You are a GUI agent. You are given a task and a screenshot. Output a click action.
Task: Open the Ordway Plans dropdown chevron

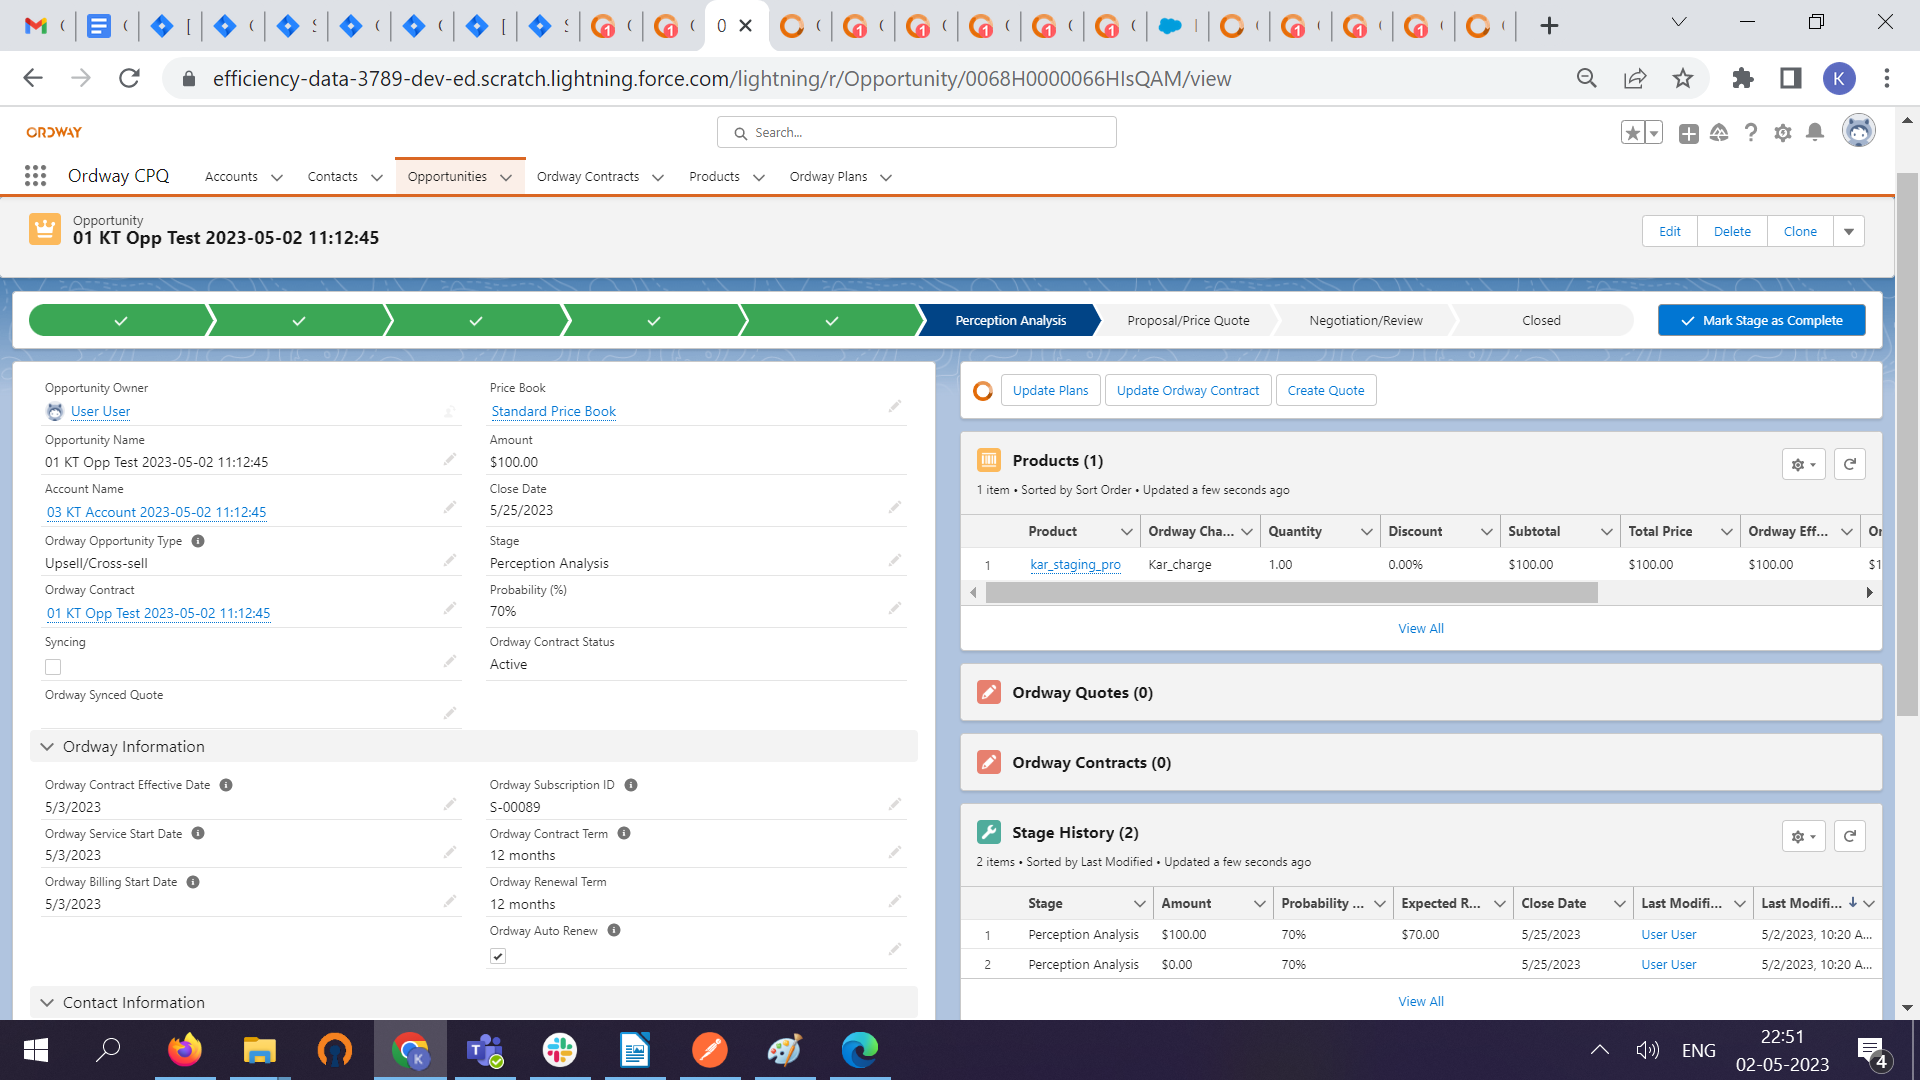(x=886, y=178)
